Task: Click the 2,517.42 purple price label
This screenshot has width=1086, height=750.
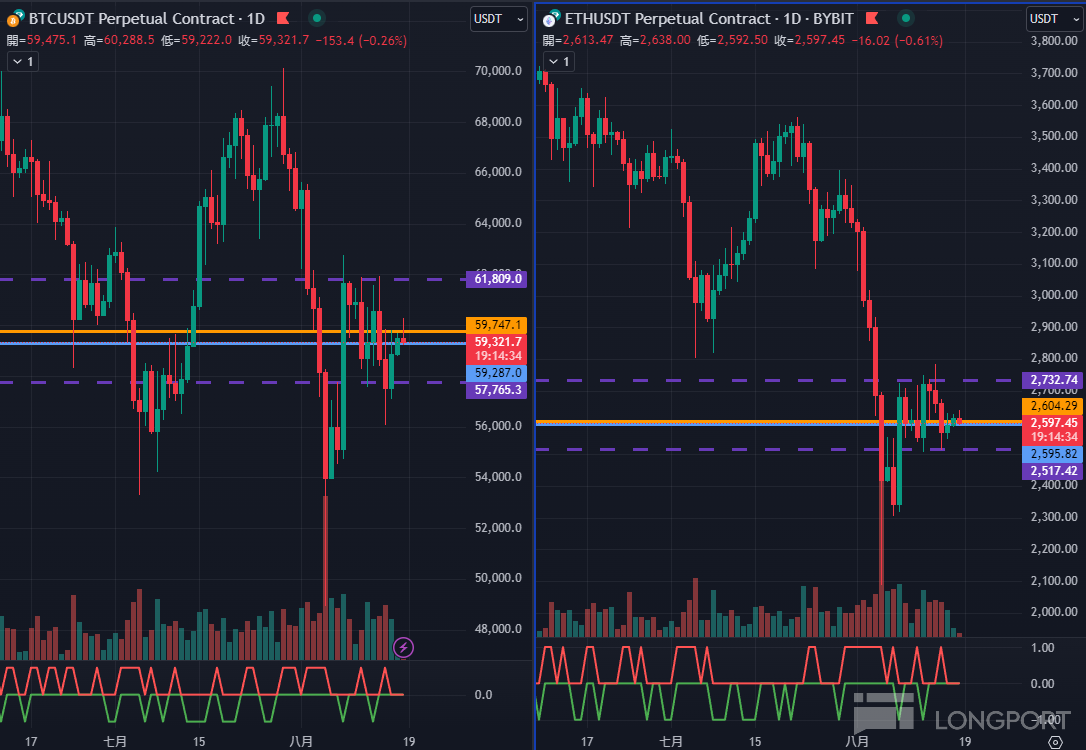Action: tap(1053, 471)
